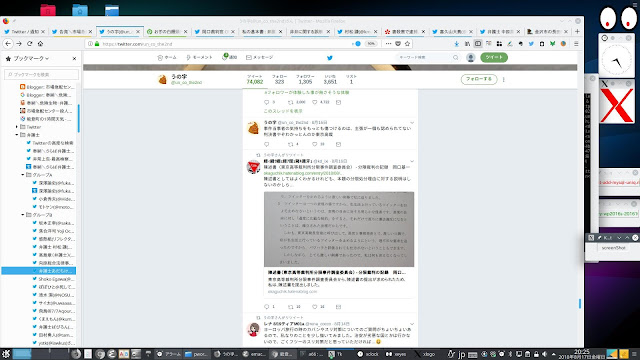640x360 pixels.
Task: Open the downloads arrow in the toolbar
Action: 456,44
